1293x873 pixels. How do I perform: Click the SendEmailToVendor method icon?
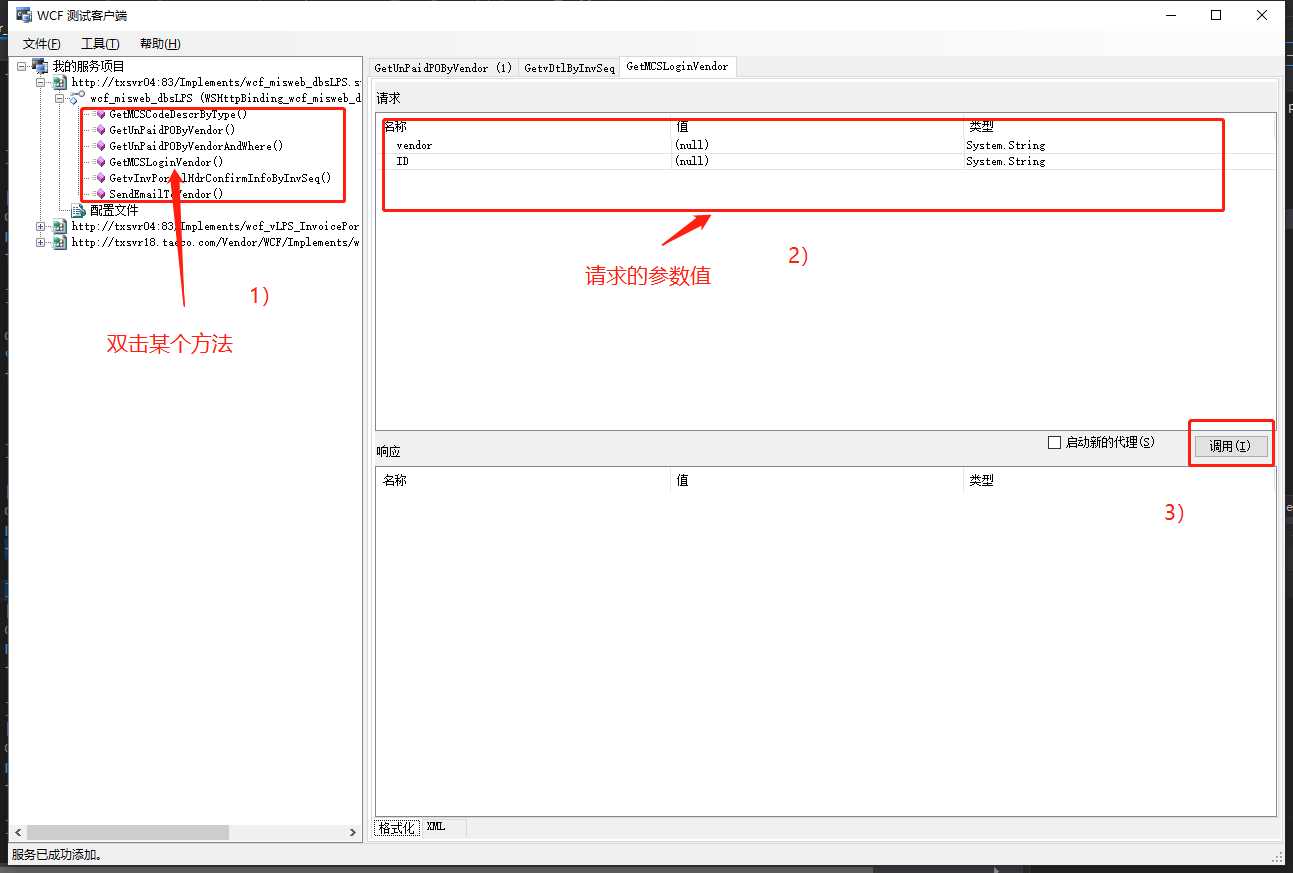pyautogui.click(x=100, y=194)
